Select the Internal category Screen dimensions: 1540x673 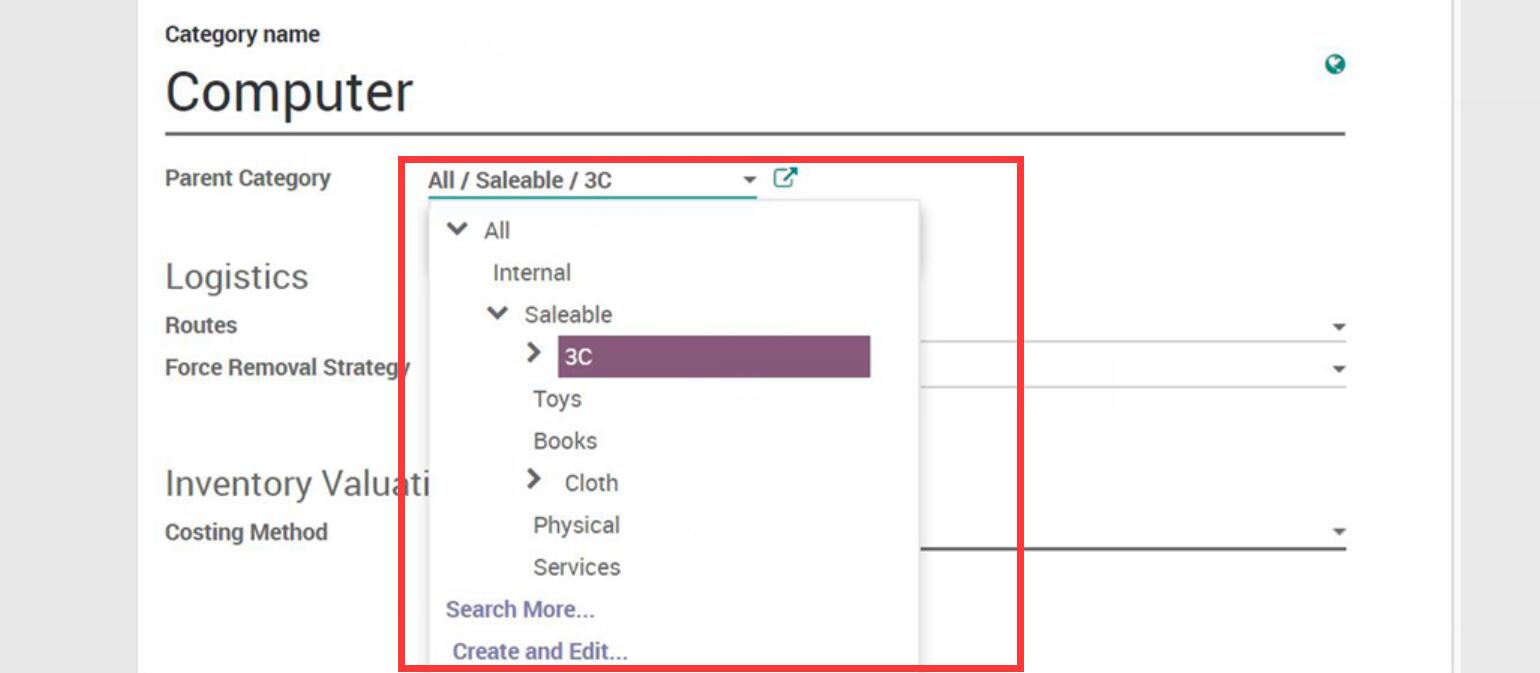click(531, 273)
